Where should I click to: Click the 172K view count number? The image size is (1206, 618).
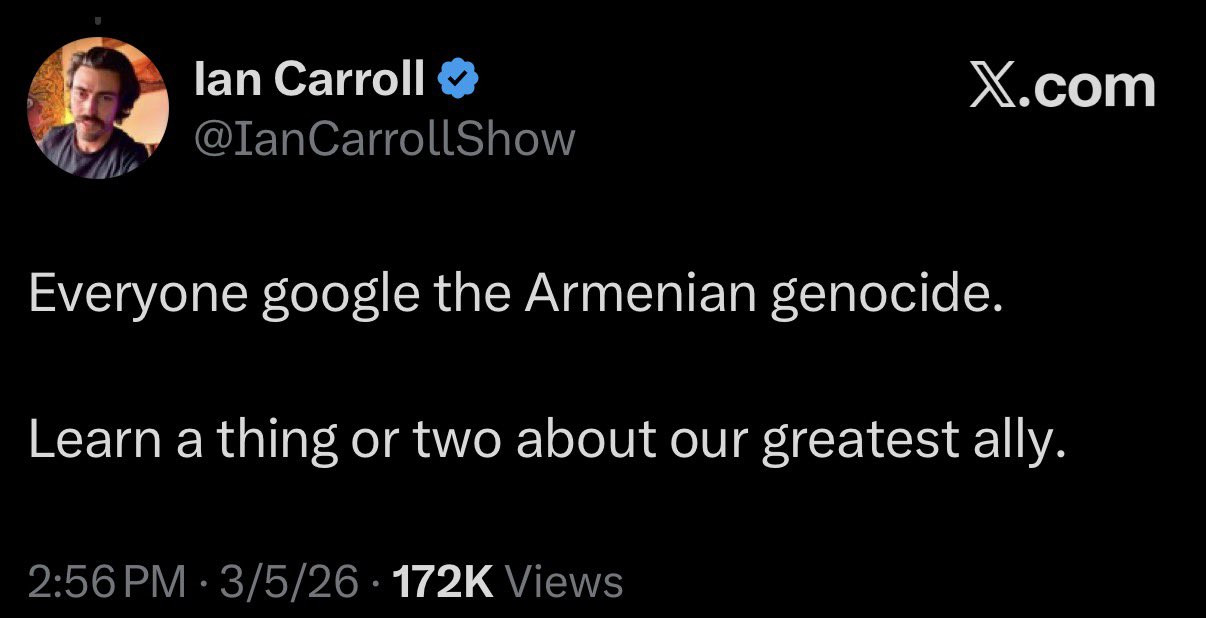point(445,582)
